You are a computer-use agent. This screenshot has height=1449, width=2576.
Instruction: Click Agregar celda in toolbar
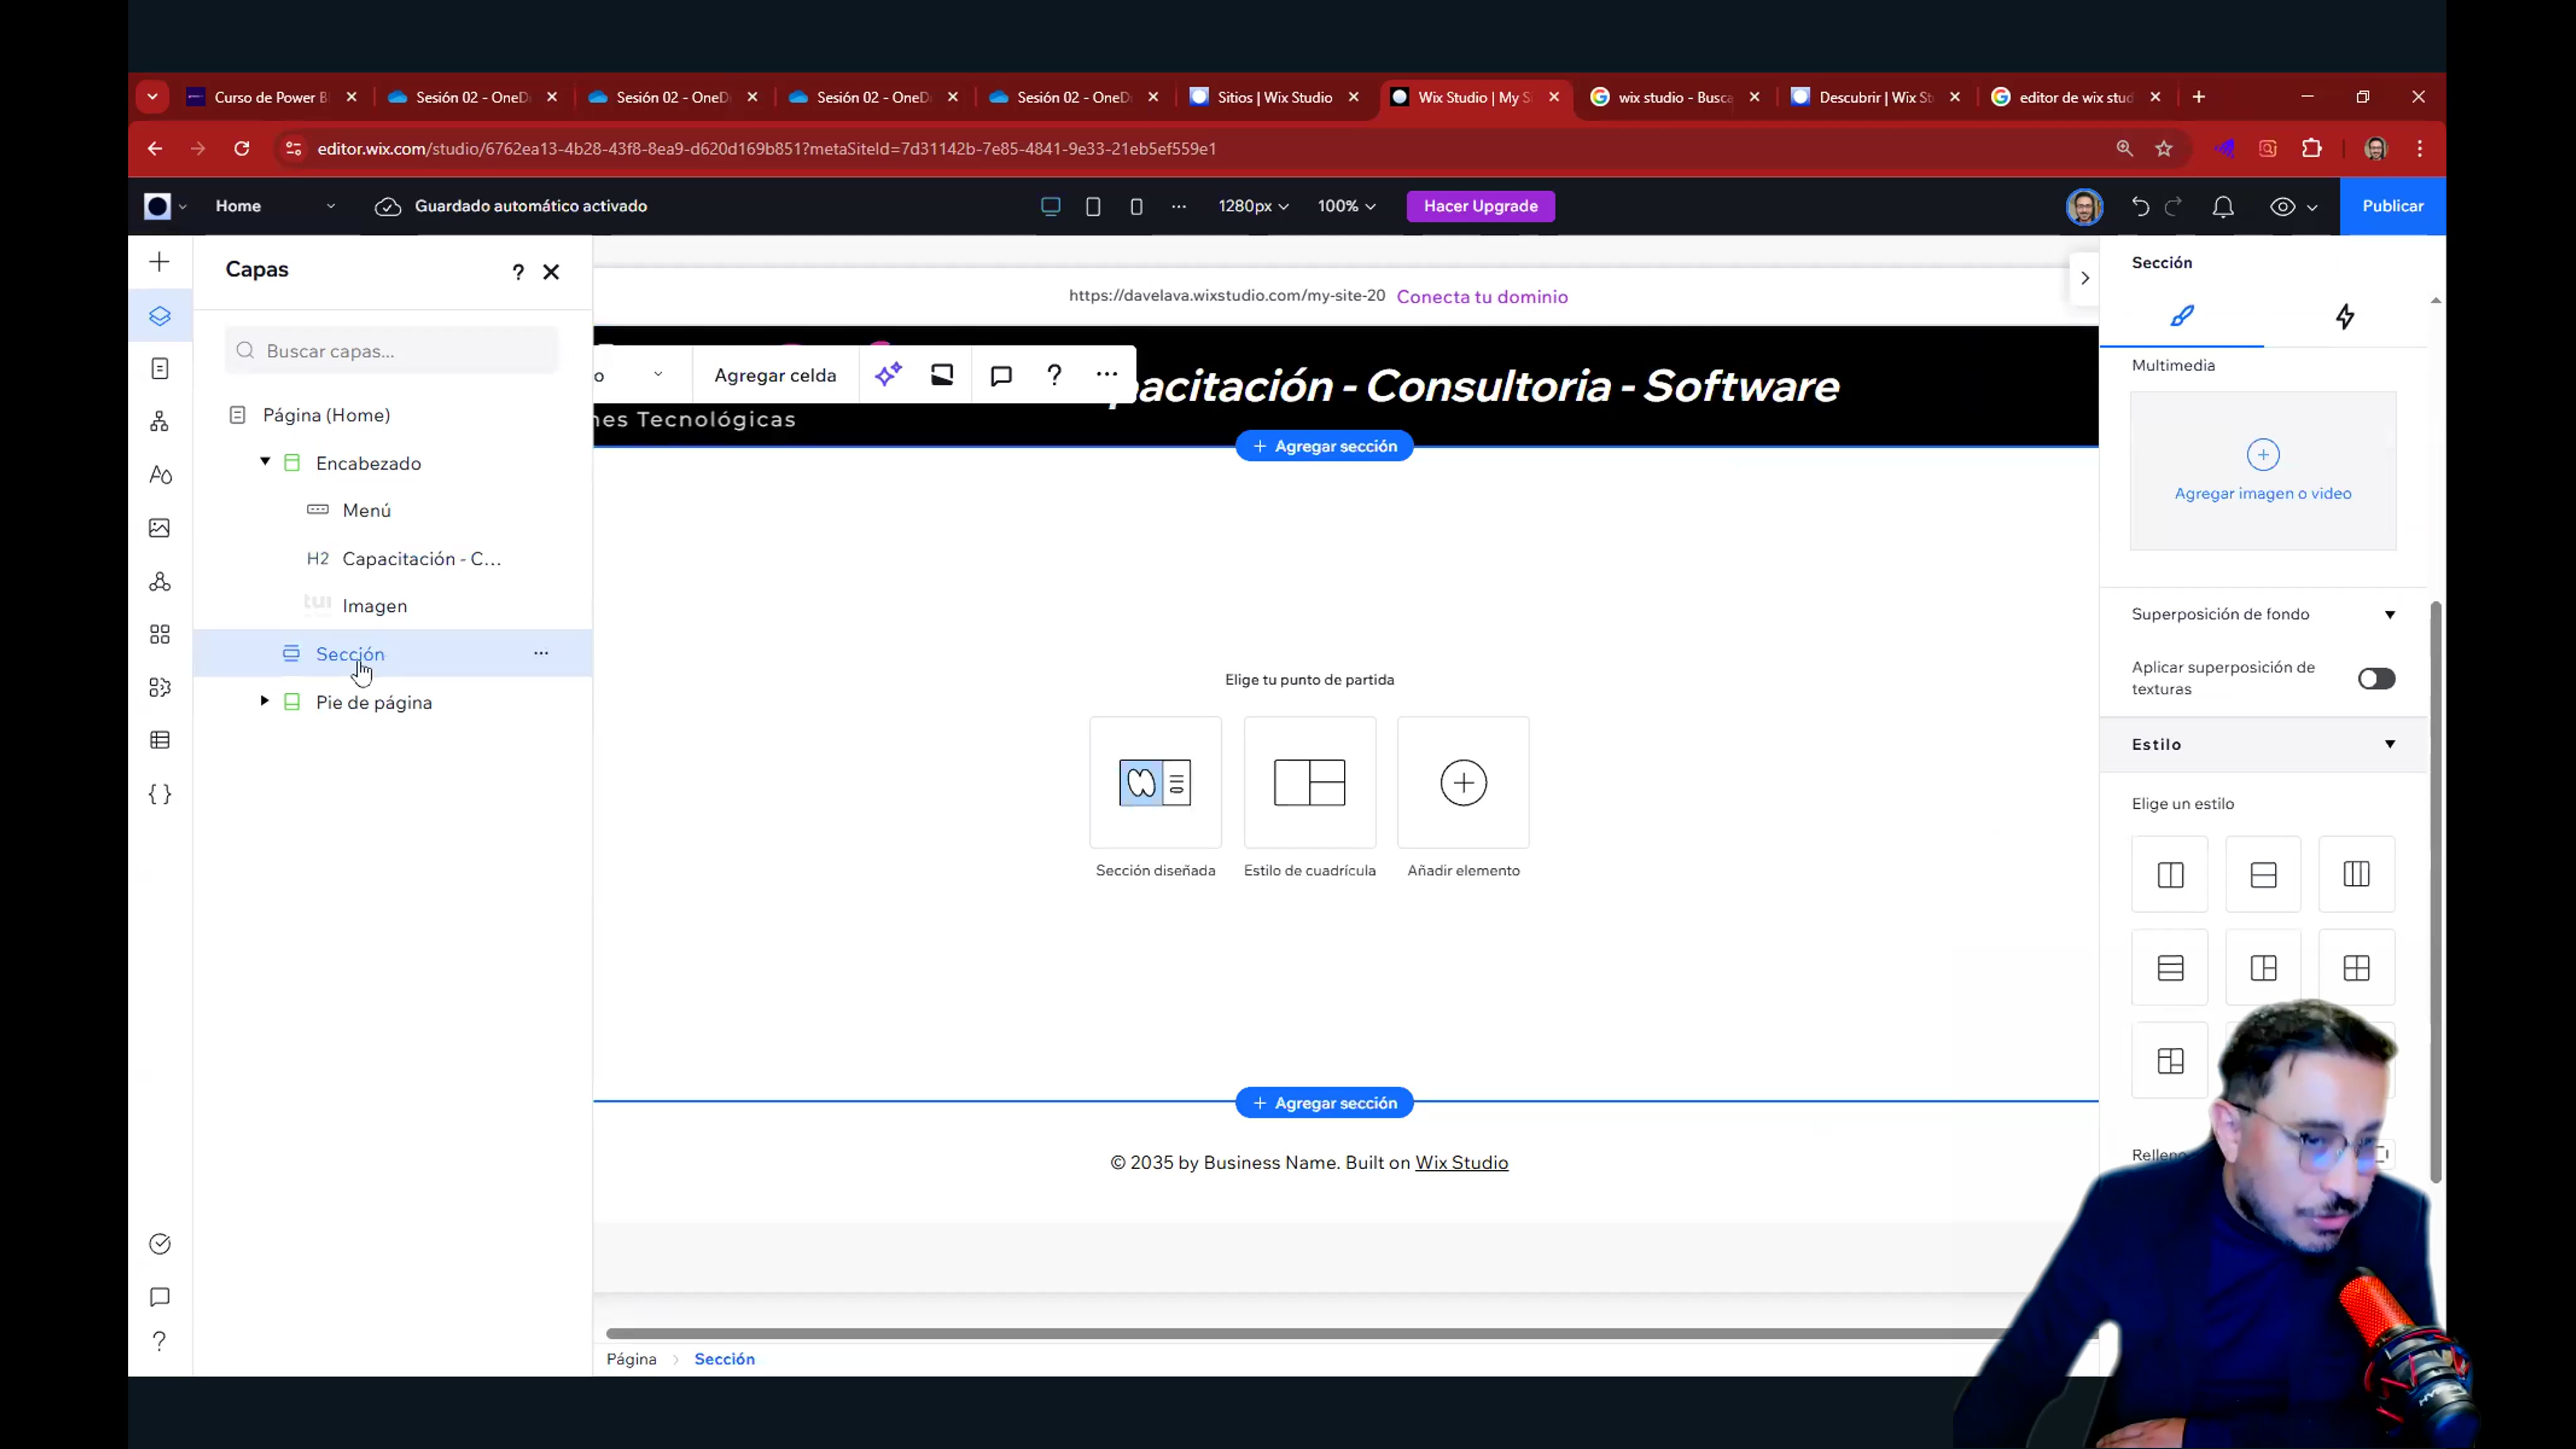775,375
